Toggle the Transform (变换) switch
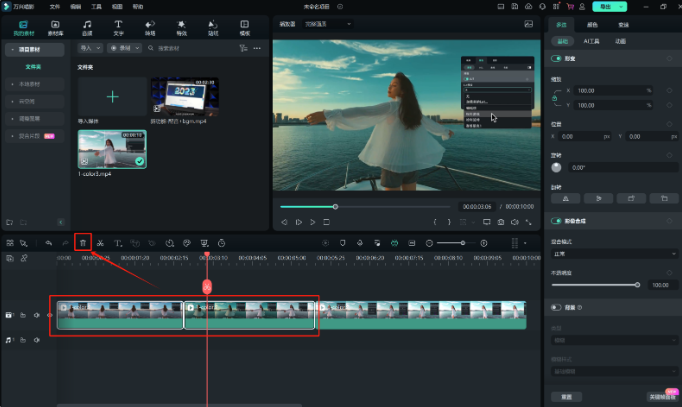This screenshot has height=407, width=682. pyautogui.click(x=555, y=59)
